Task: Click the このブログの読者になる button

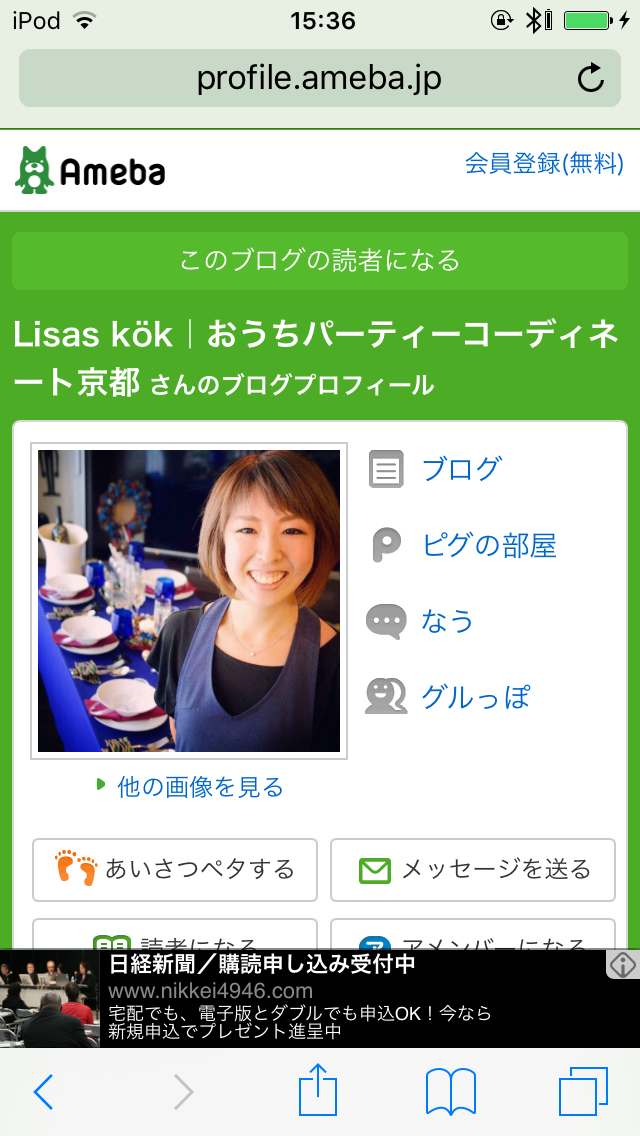Action: pos(320,260)
